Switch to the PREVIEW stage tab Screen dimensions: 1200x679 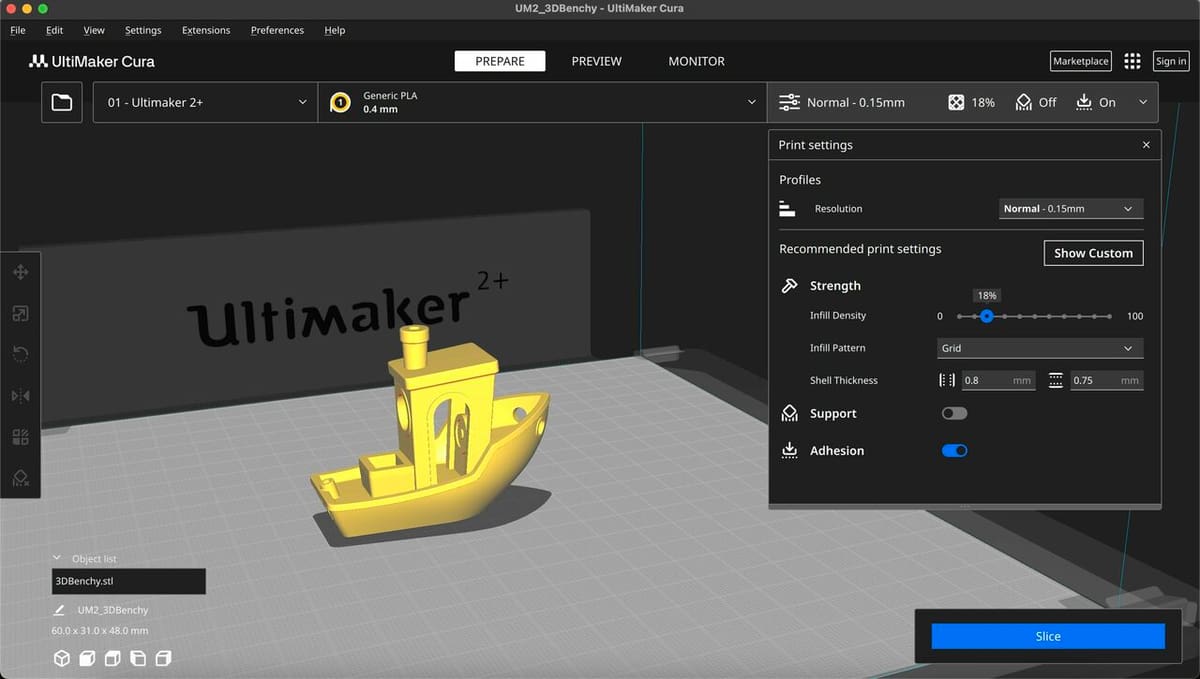tap(597, 61)
